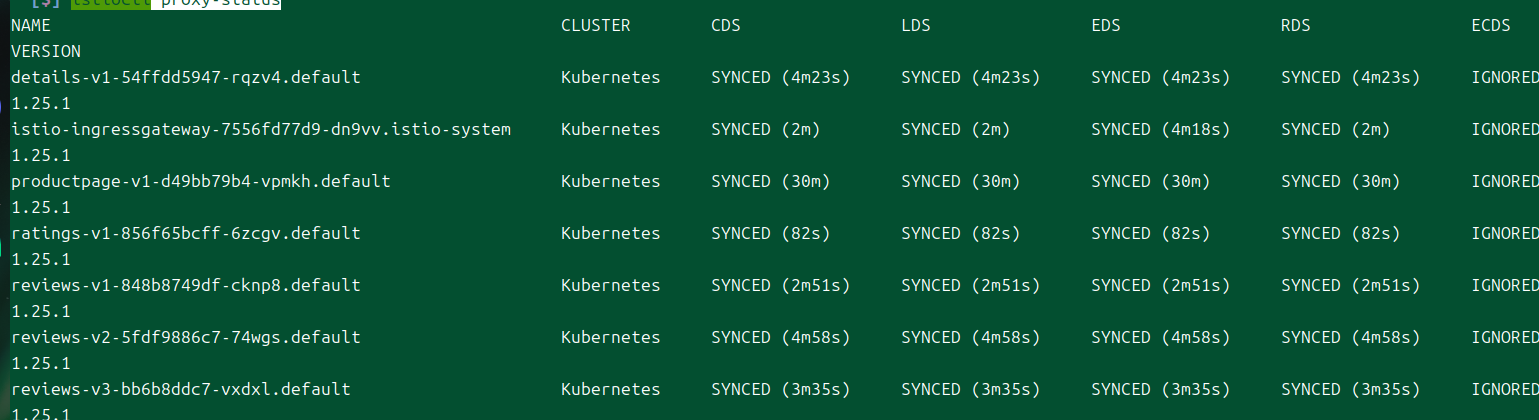Viewport: 1539px width, 420px height.
Task: Click EDS status SYNCED (82s) for ratings-v1
Action: (x=1151, y=233)
